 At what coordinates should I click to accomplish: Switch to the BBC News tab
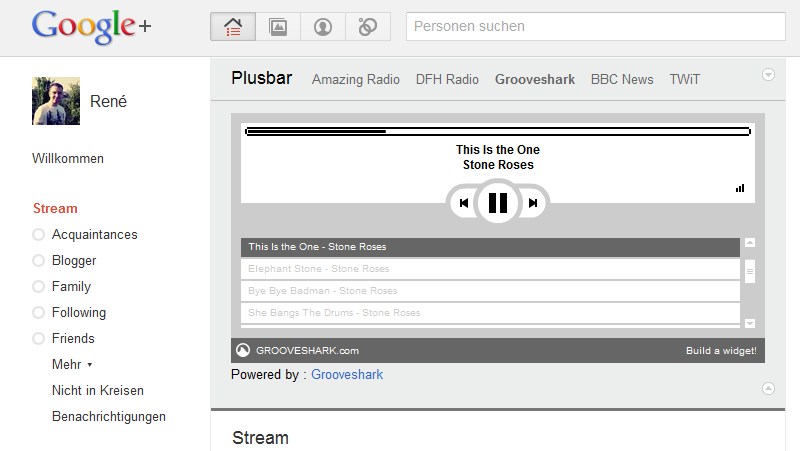[x=622, y=80]
